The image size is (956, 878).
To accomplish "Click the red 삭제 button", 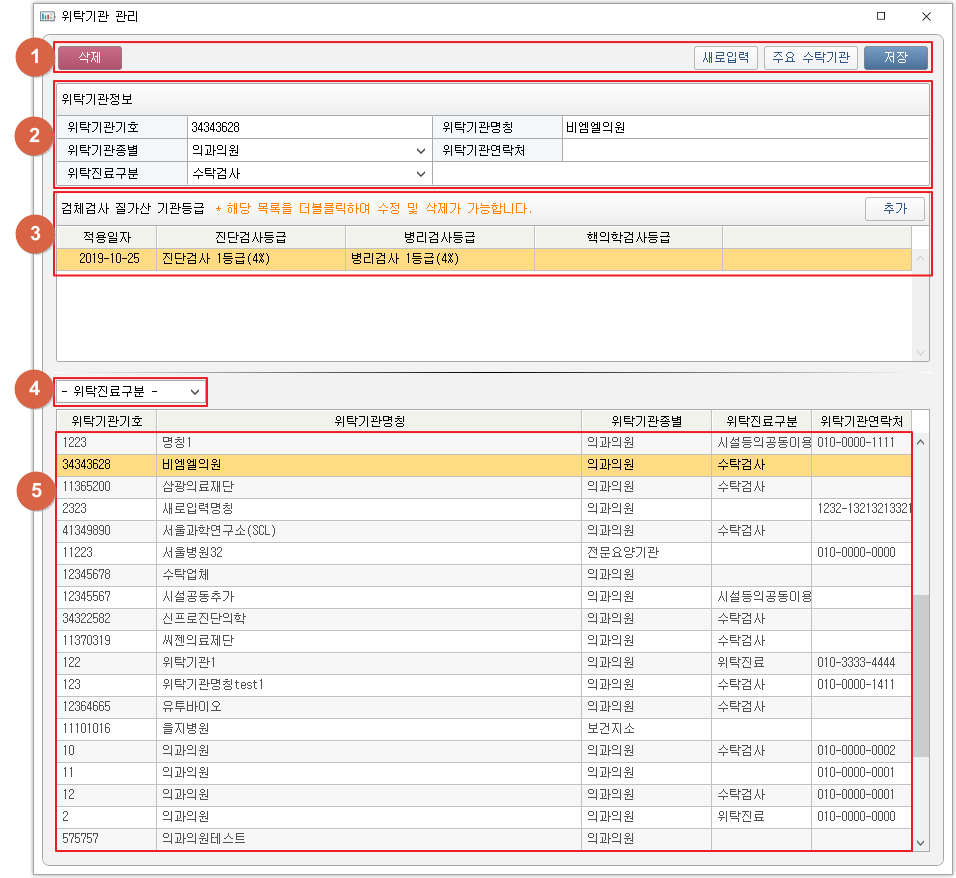I will [x=89, y=58].
